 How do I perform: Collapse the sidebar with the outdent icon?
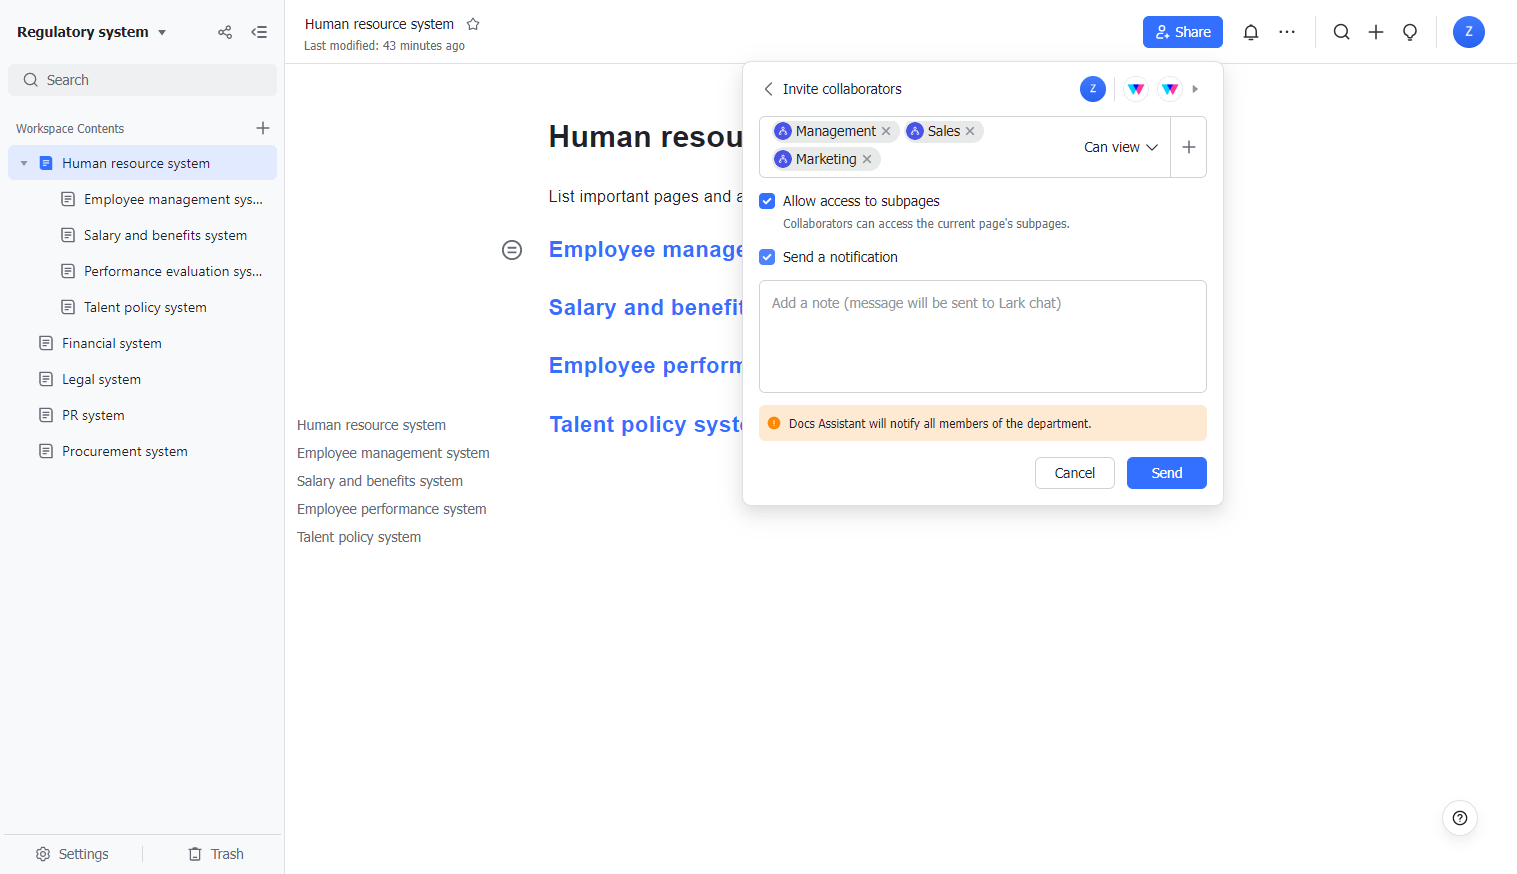(259, 32)
